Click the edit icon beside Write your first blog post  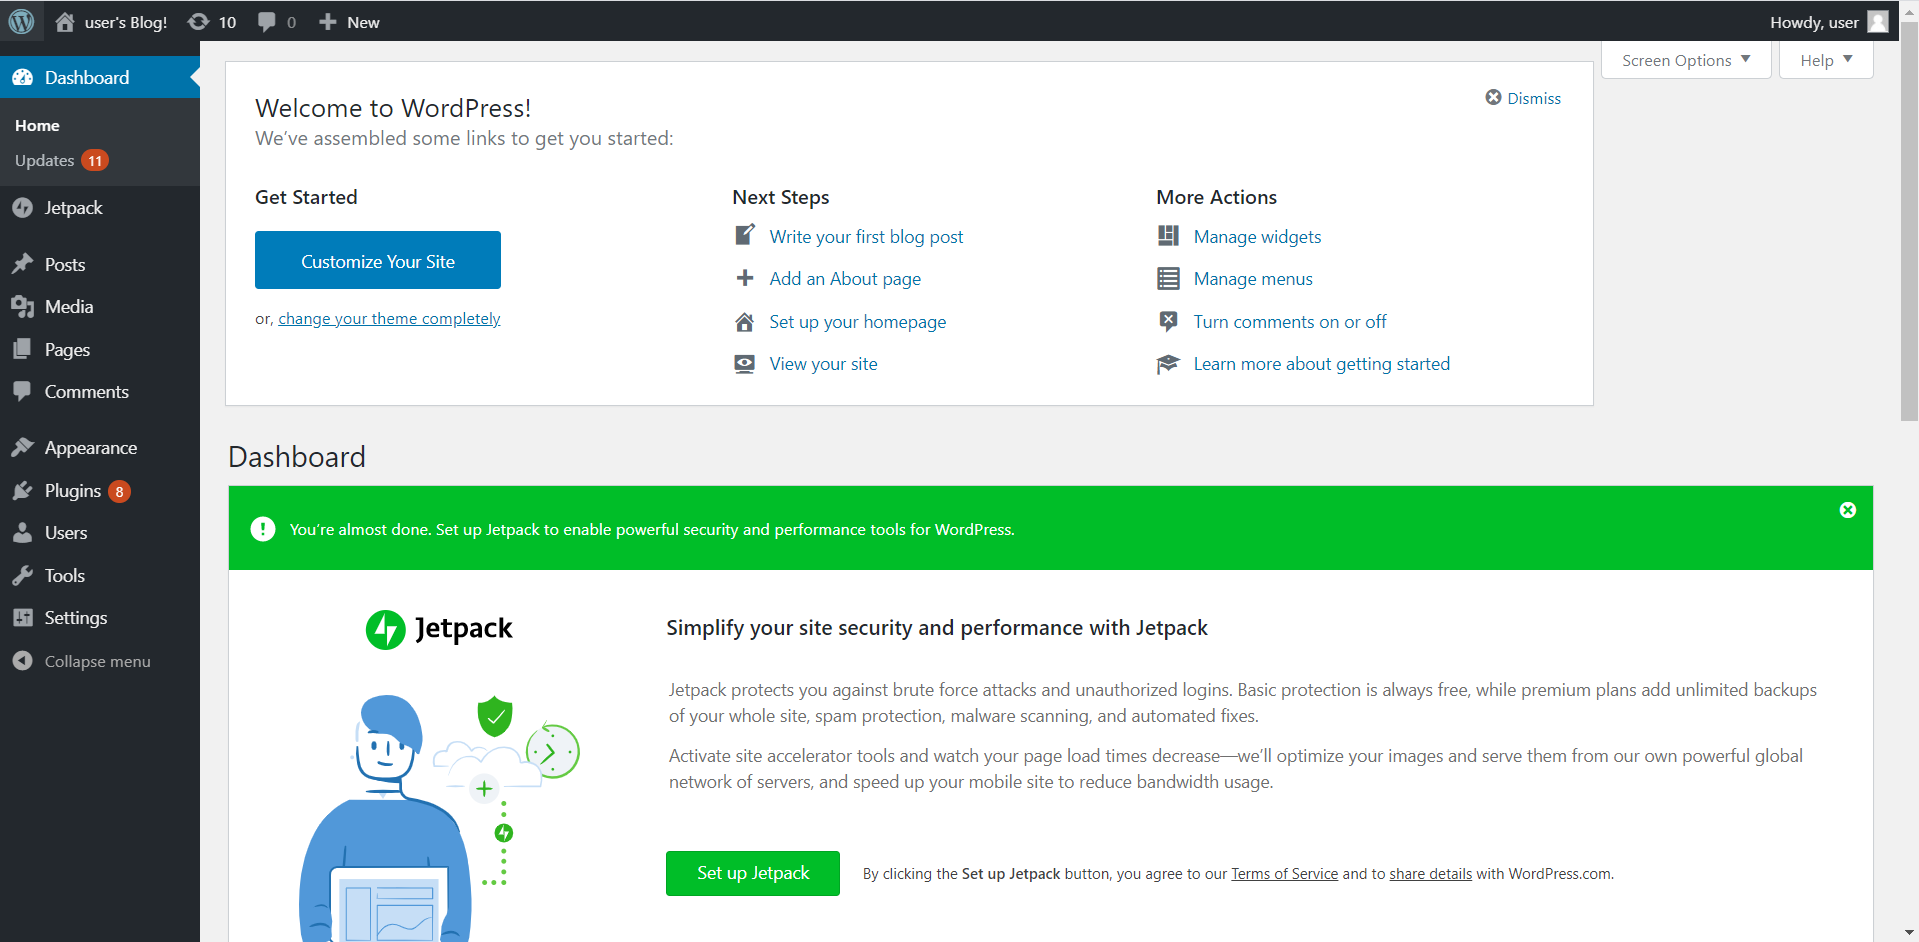click(x=745, y=236)
